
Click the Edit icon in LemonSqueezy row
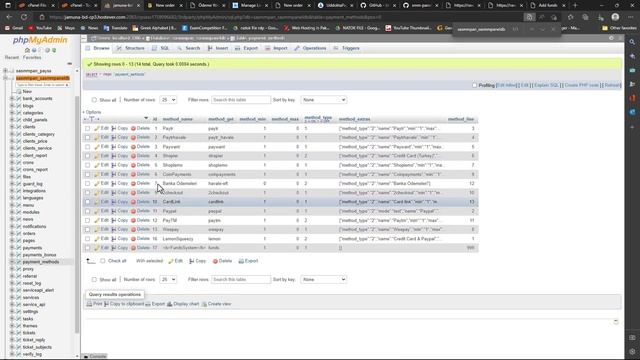pyautogui.click(x=97, y=239)
